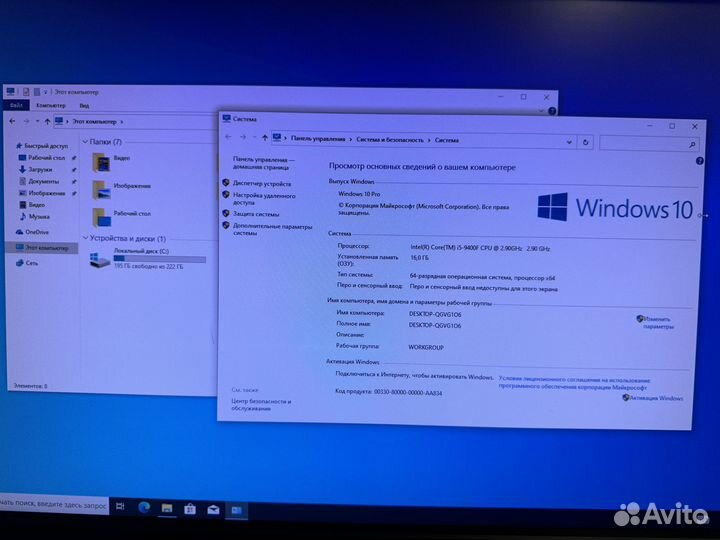Click '16,0 ГБ' installed memory value
720x540 pixels.
tap(419, 258)
